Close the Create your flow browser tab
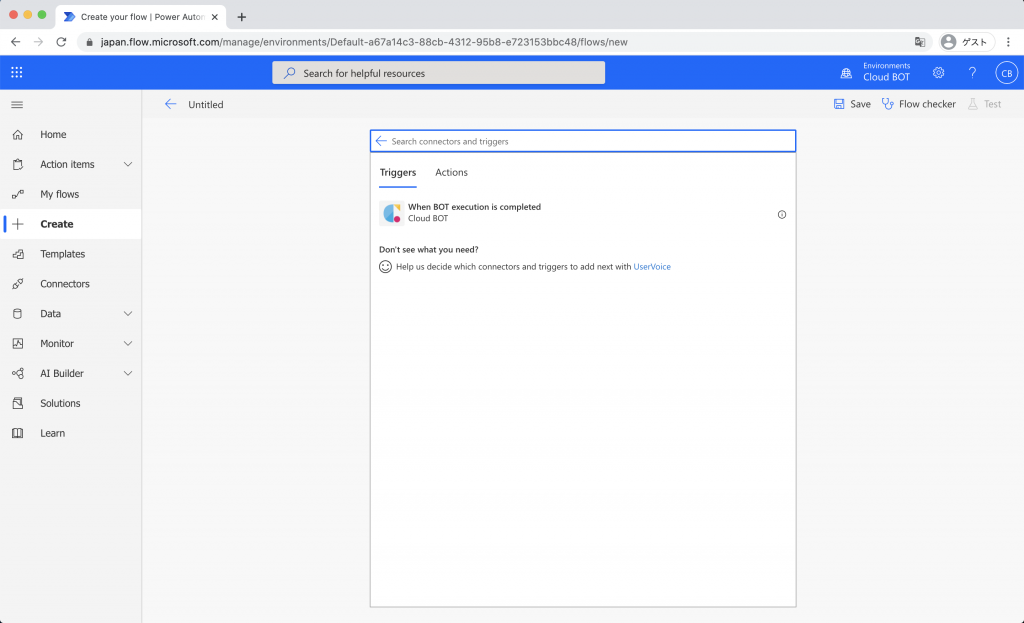Screen dimensions: 1024x623 [x=214, y=17]
